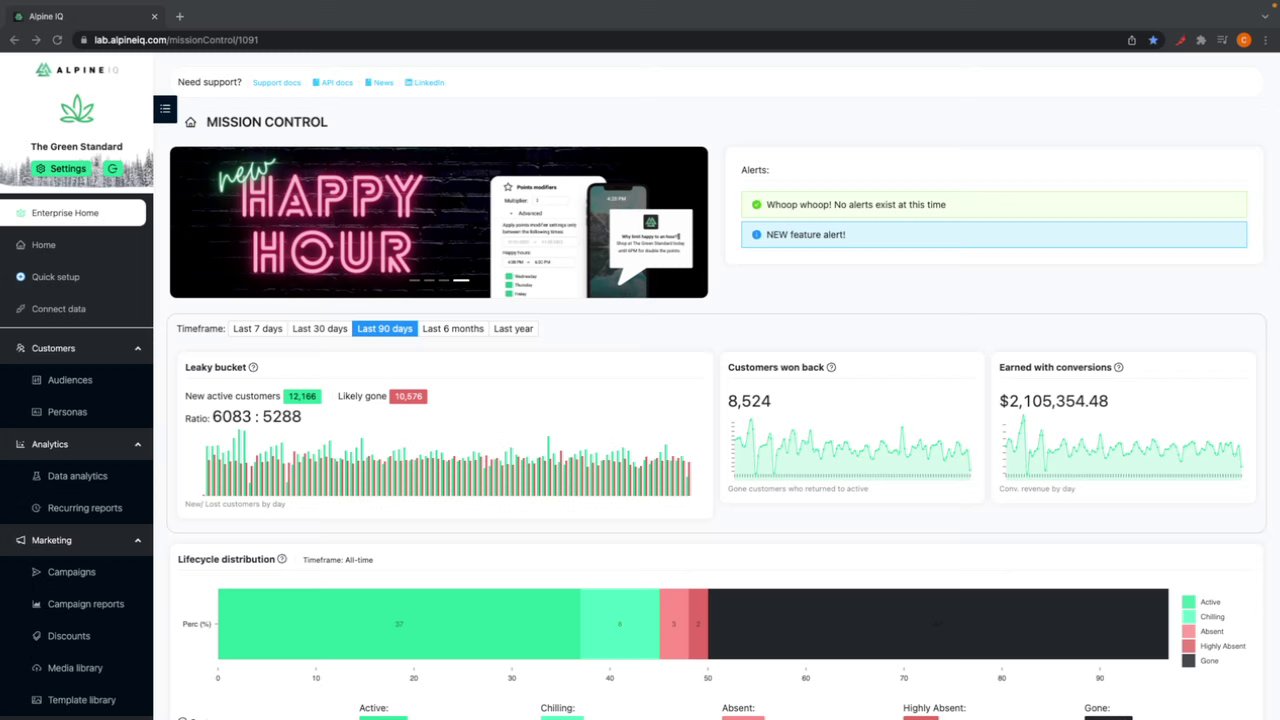Click the Alpine IQ logo

(x=77, y=70)
